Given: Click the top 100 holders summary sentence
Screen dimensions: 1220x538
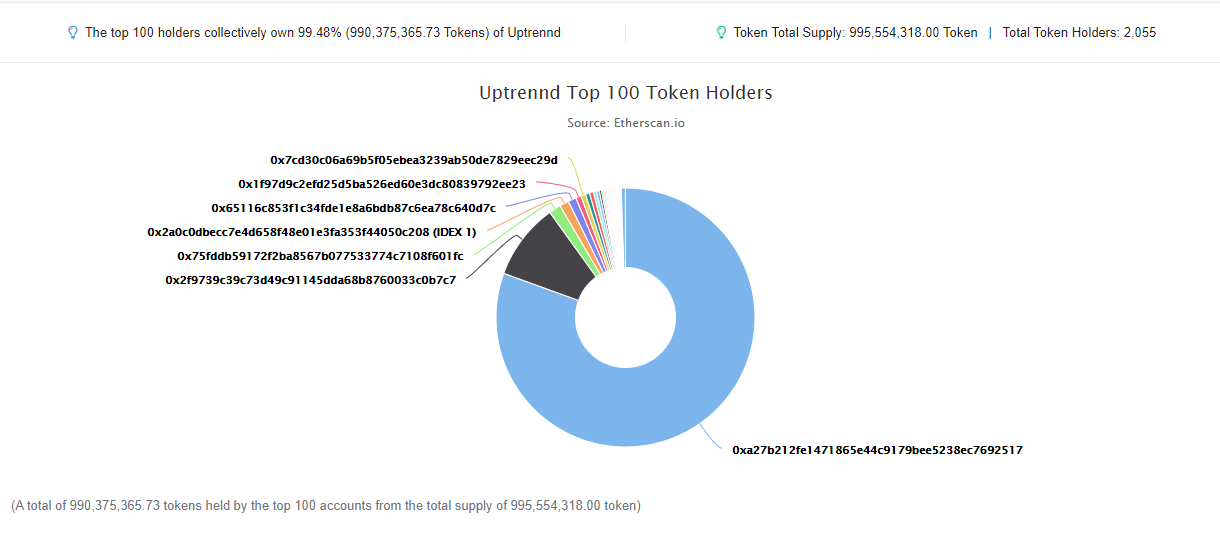Looking at the screenshot, I should click(x=323, y=32).
